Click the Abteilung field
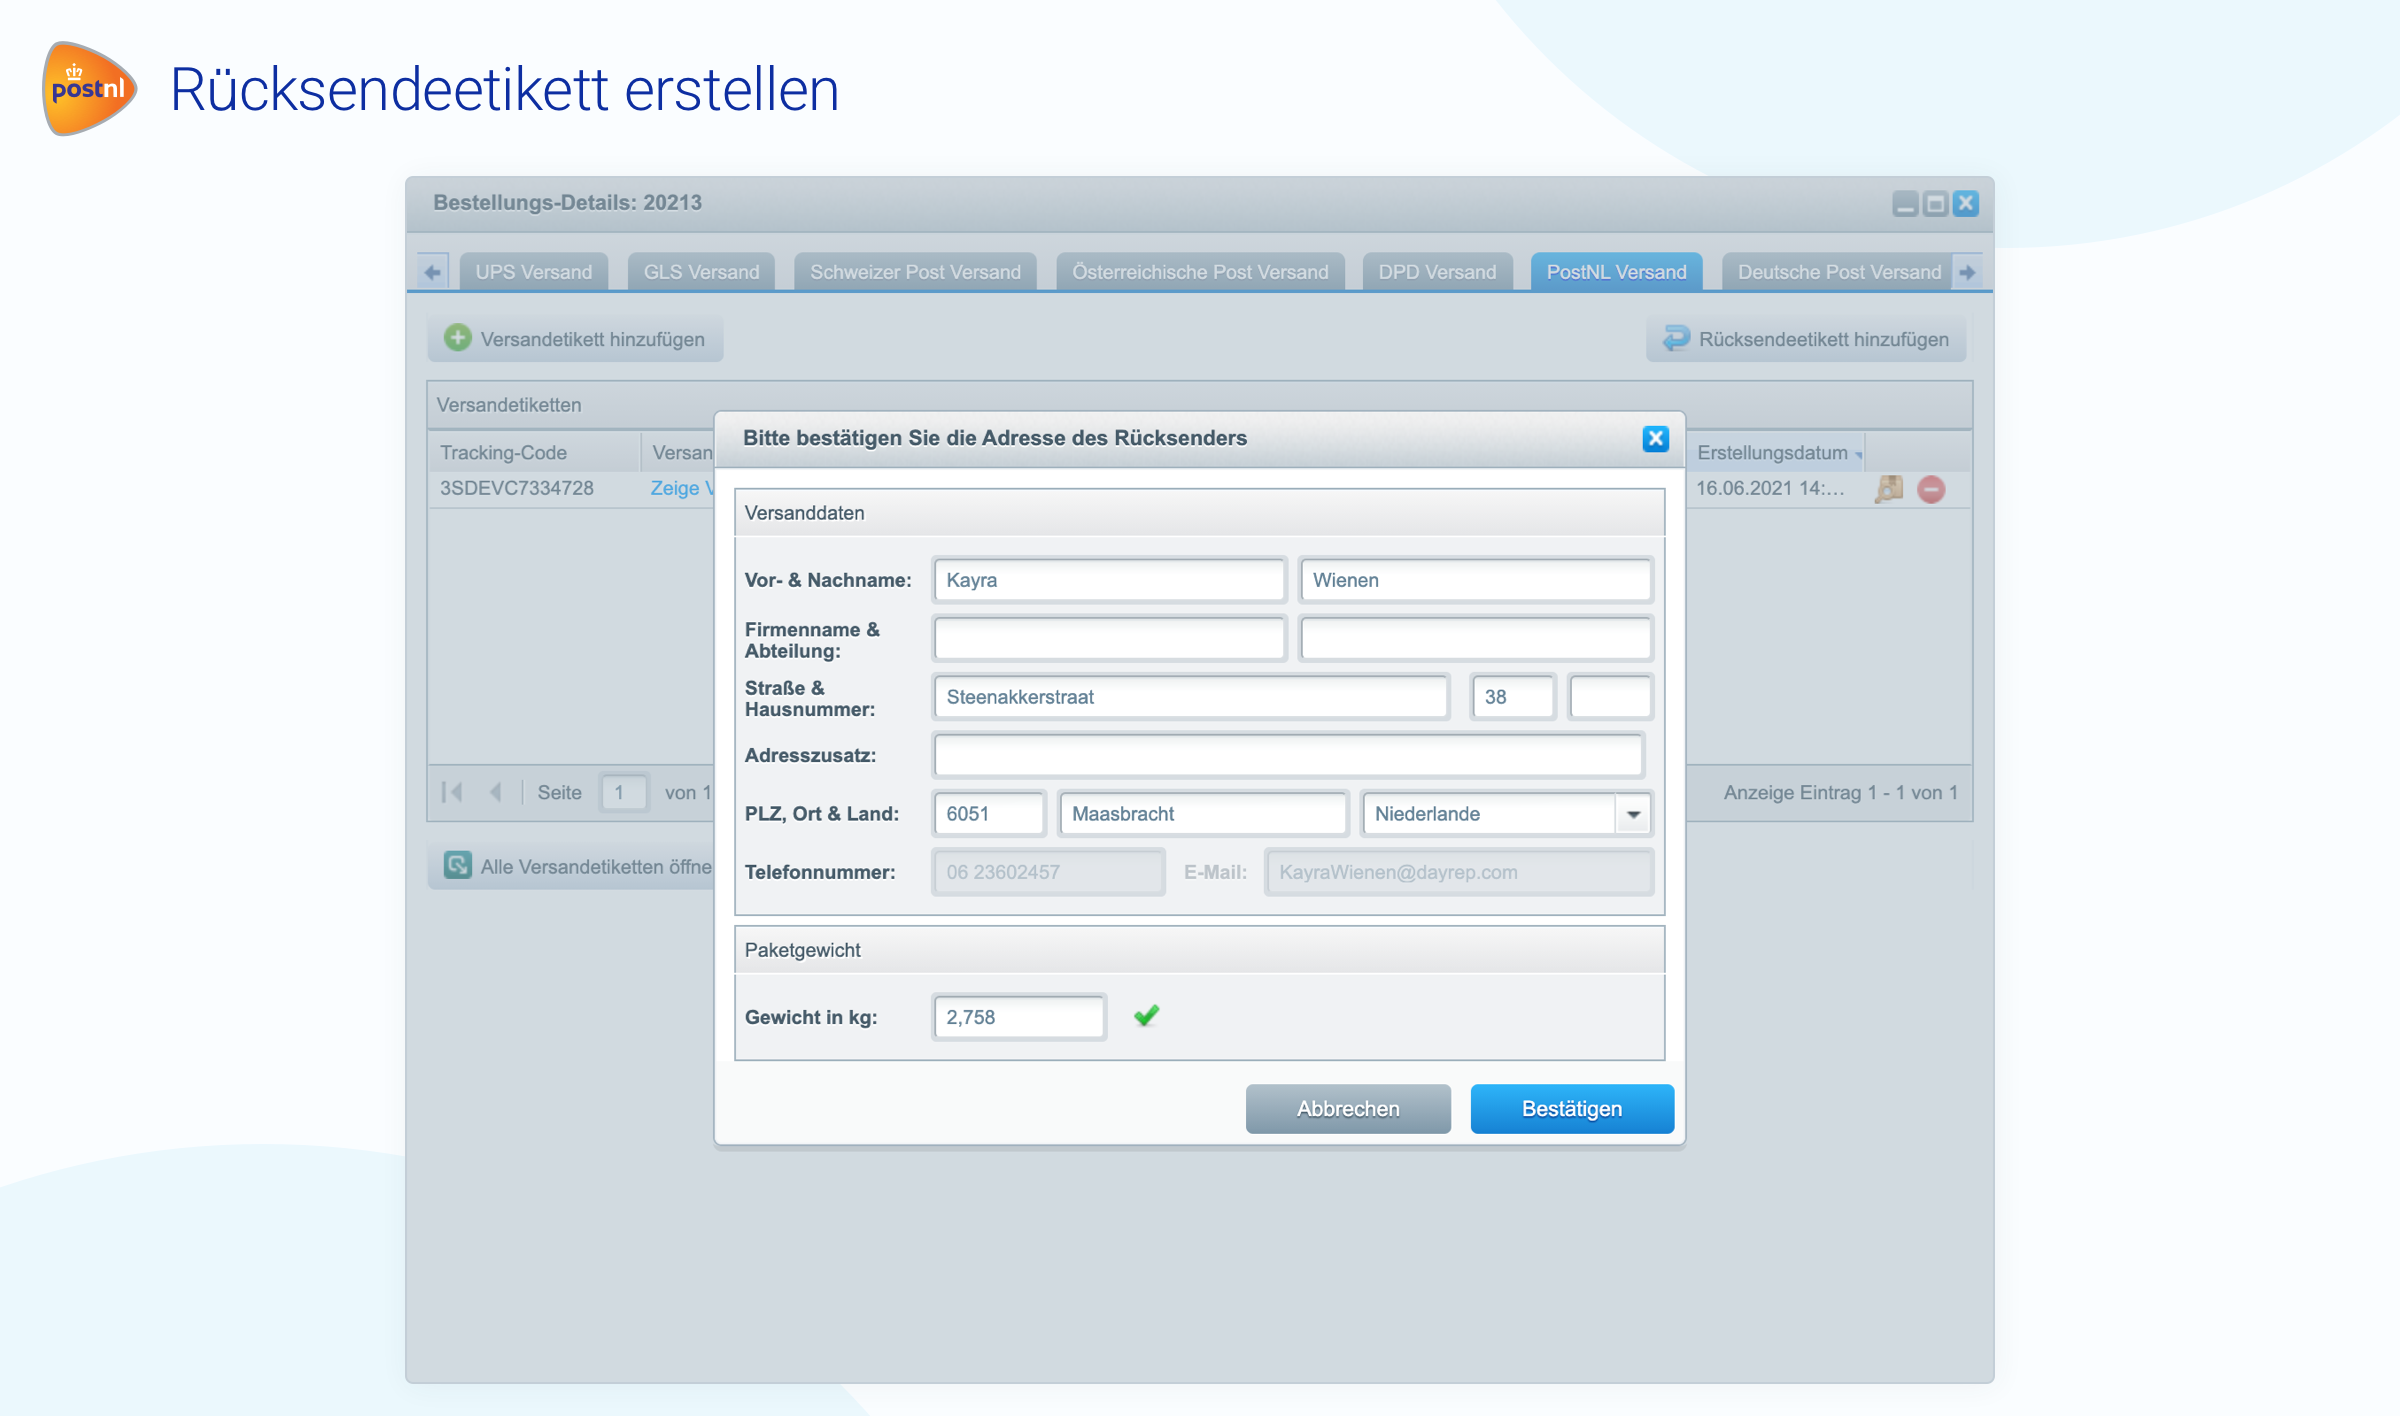This screenshot has width=2400, height=1416. [x=1475, y=639]
